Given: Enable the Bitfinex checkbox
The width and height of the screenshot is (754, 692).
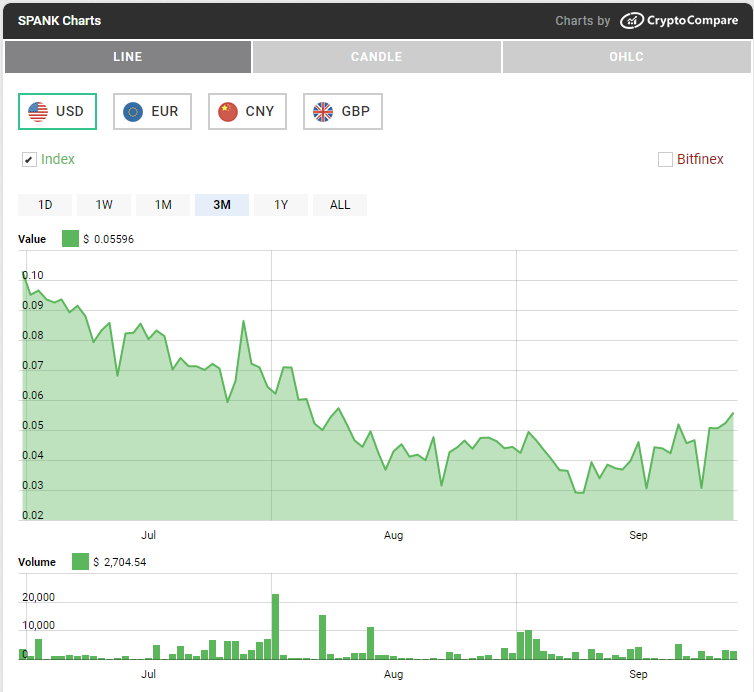Looking at the screenshot, I should pos(665,159).
